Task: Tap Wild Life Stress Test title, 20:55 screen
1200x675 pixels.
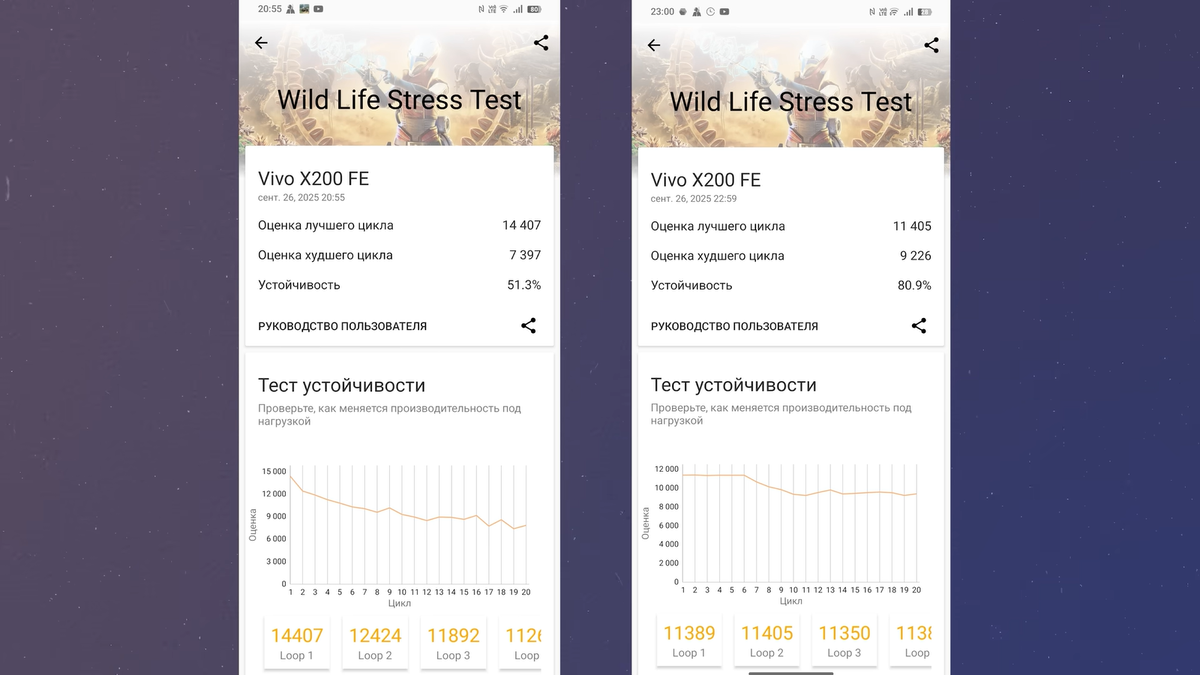Action: [x=399, y=100]
